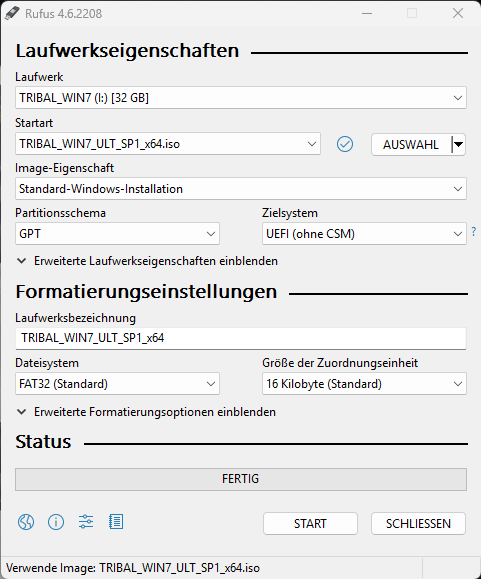481x579 pixels.
Task: Open the Zuordnungseinheit cluster size dropdown
Action: (x=364, y=384)
